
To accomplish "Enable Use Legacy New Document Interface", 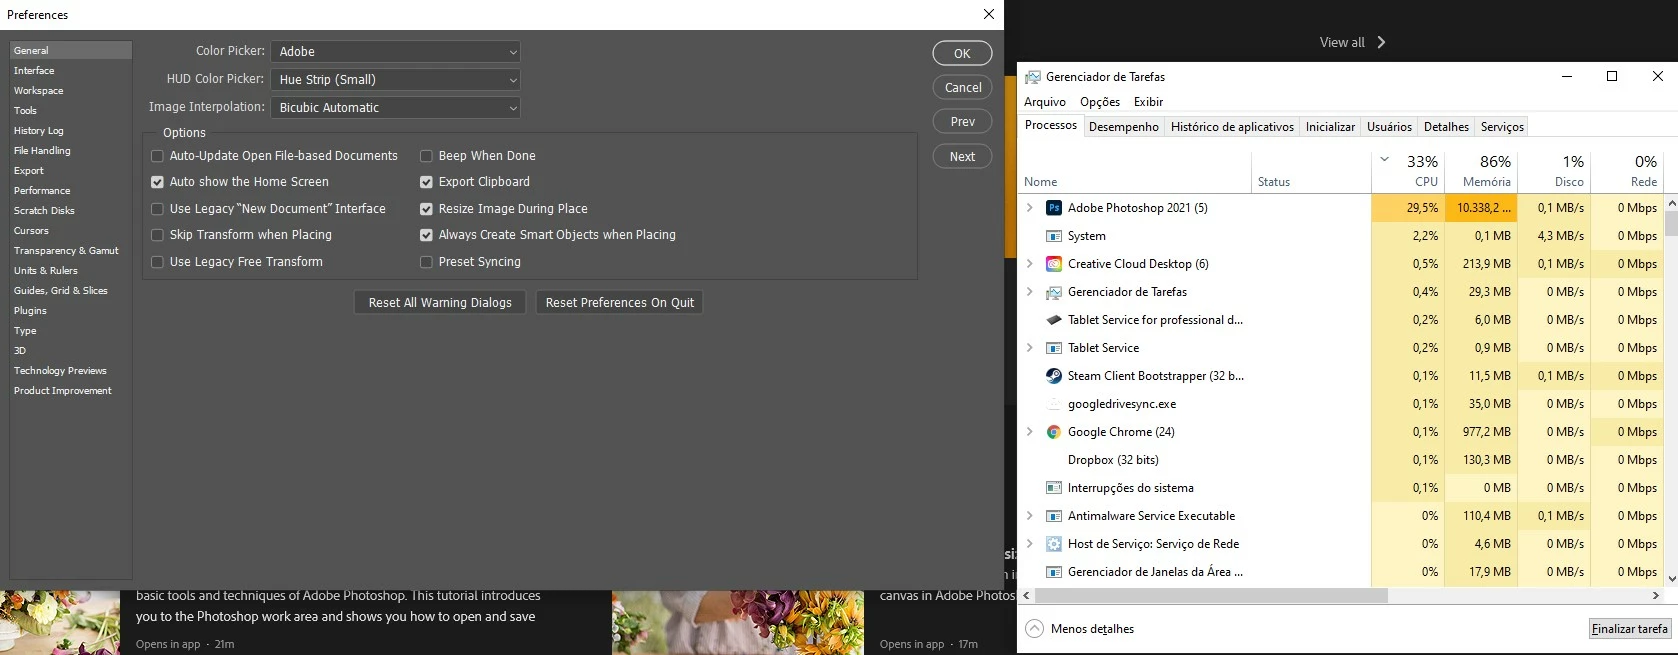I will tap(157, 209).
